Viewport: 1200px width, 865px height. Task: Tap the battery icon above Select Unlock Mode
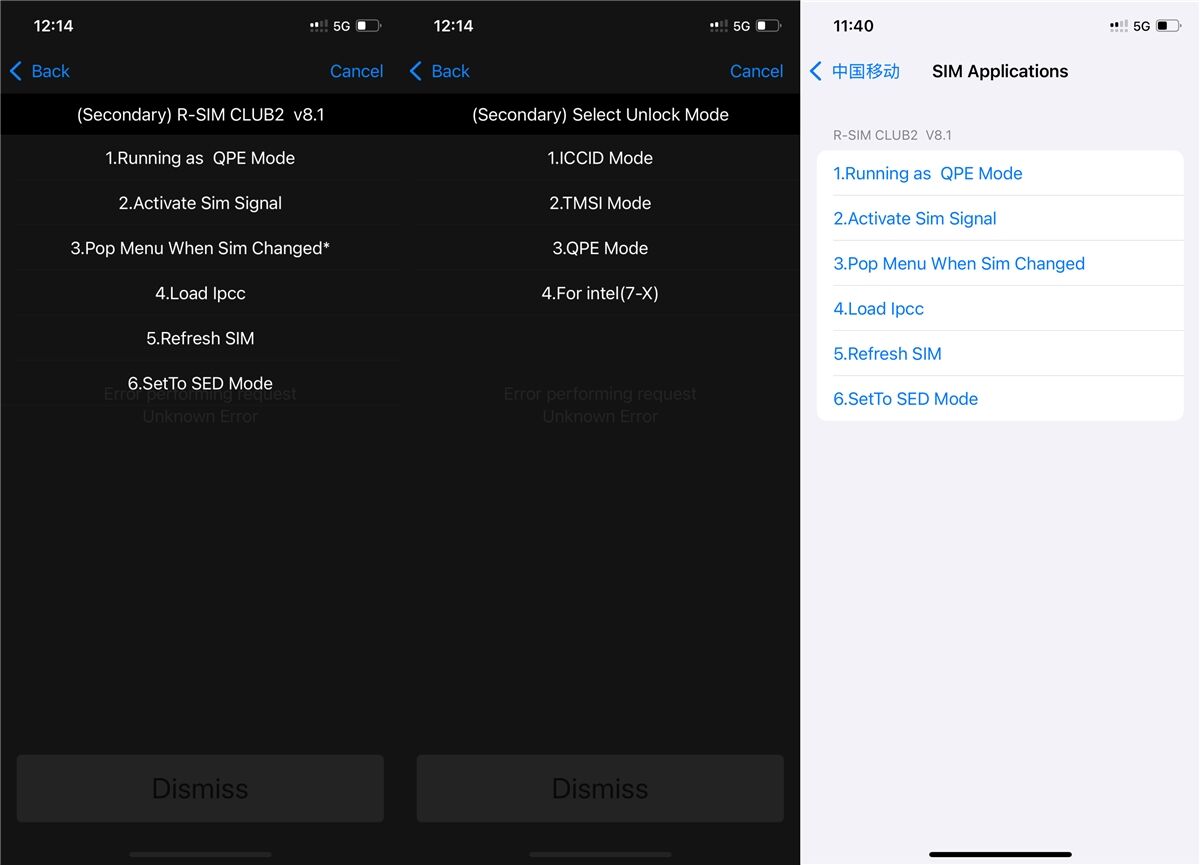(768, 26)
